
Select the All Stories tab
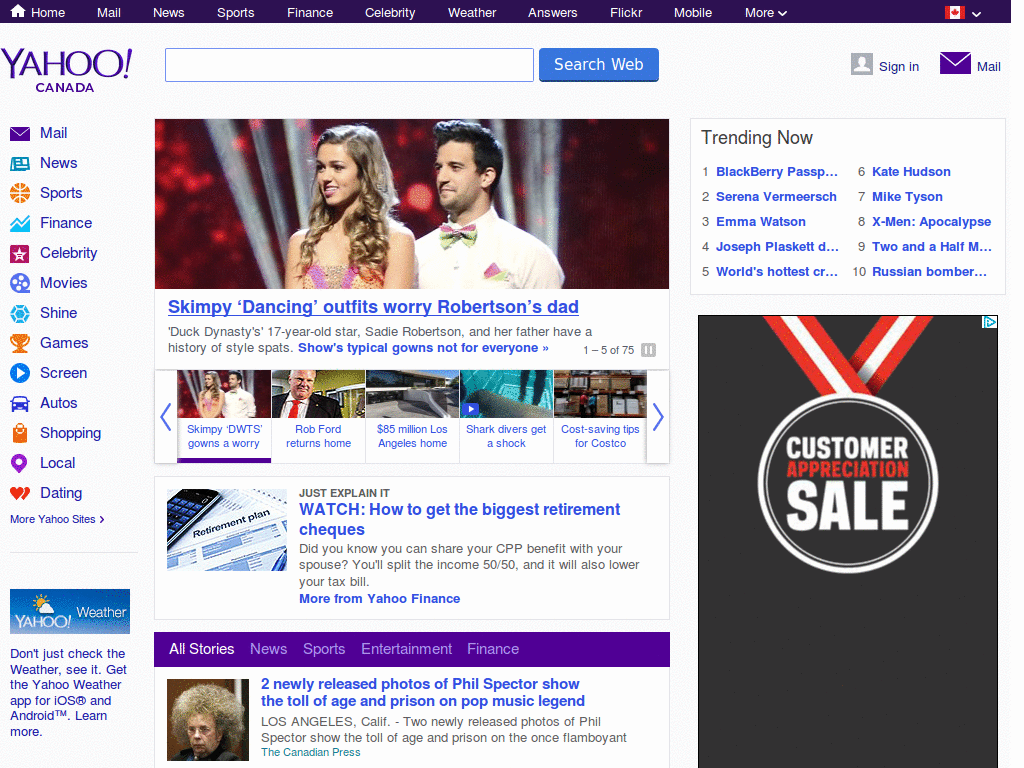click(201, 649)
